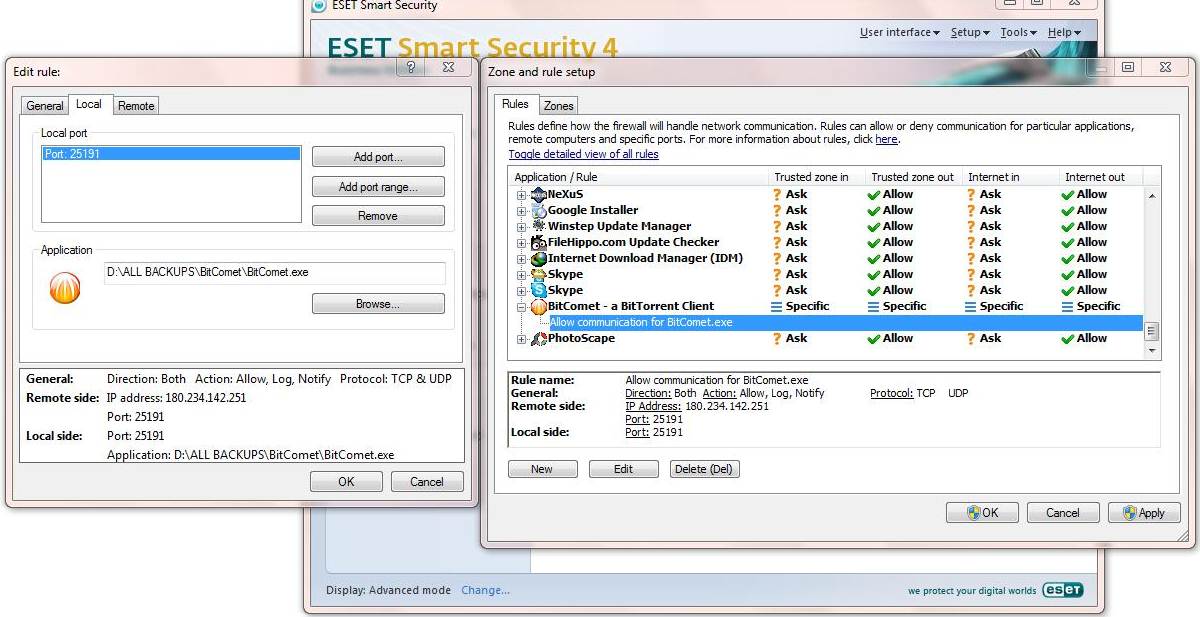This screenshot has width=1200, height=617.
Task: Click the Add port... button
Action: pos(378,157)
